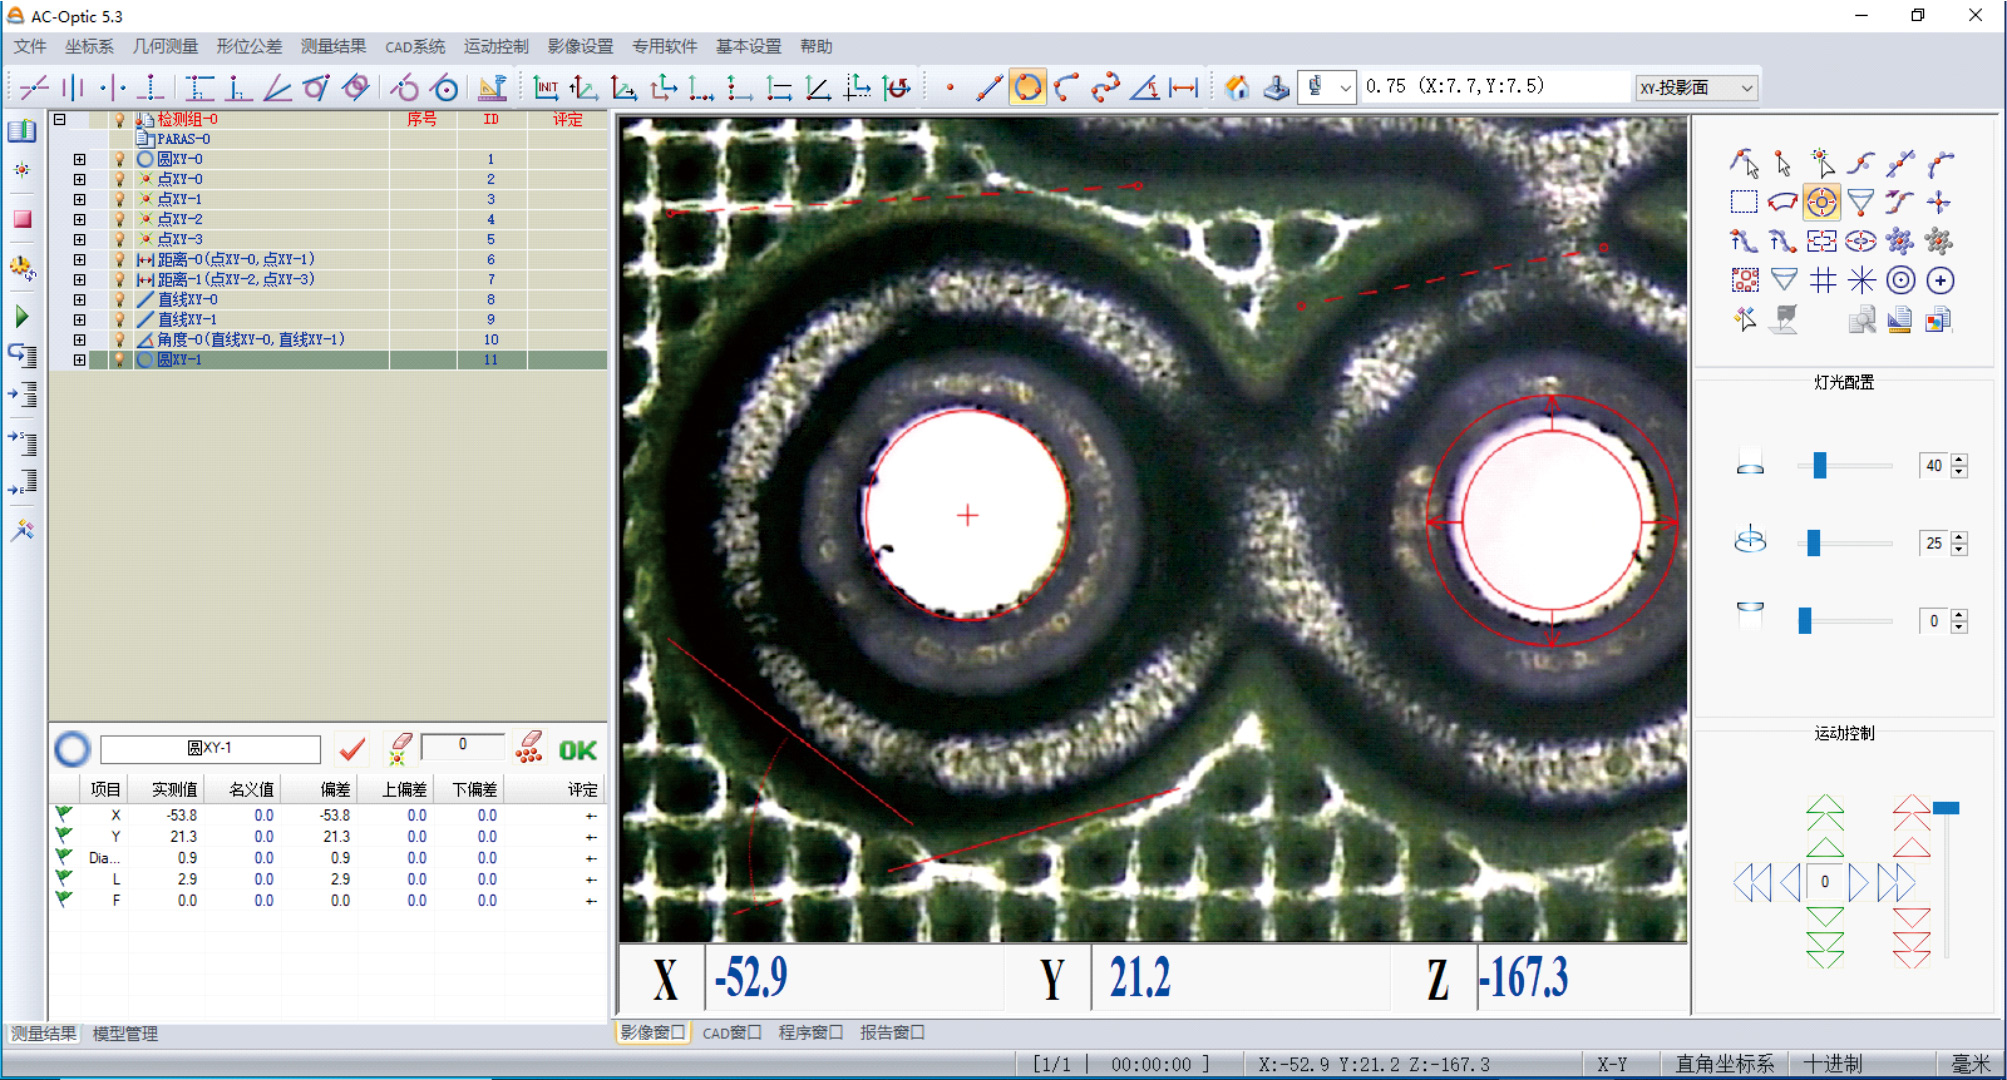Select the concentric circles reticle icon
This screenshot has width=2007, height=1080.
point(1900,281)
